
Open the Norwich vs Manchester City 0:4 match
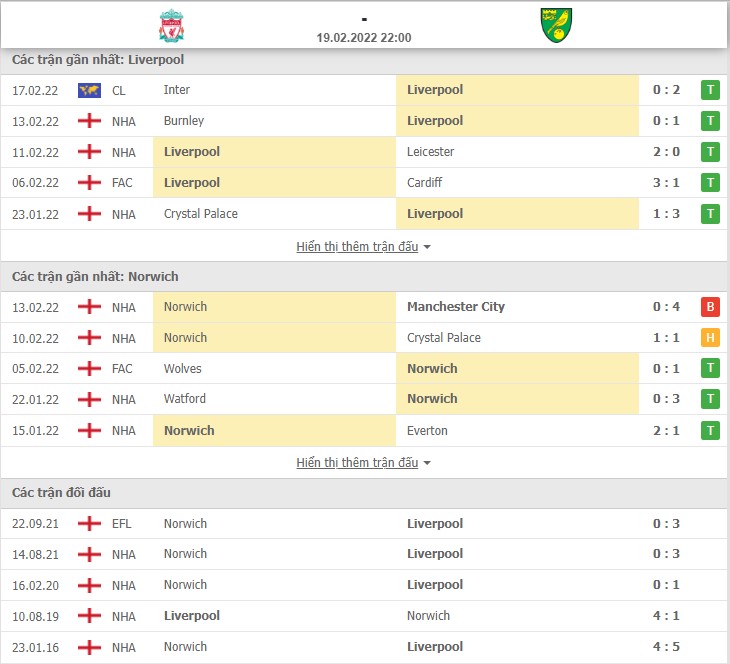364,307
